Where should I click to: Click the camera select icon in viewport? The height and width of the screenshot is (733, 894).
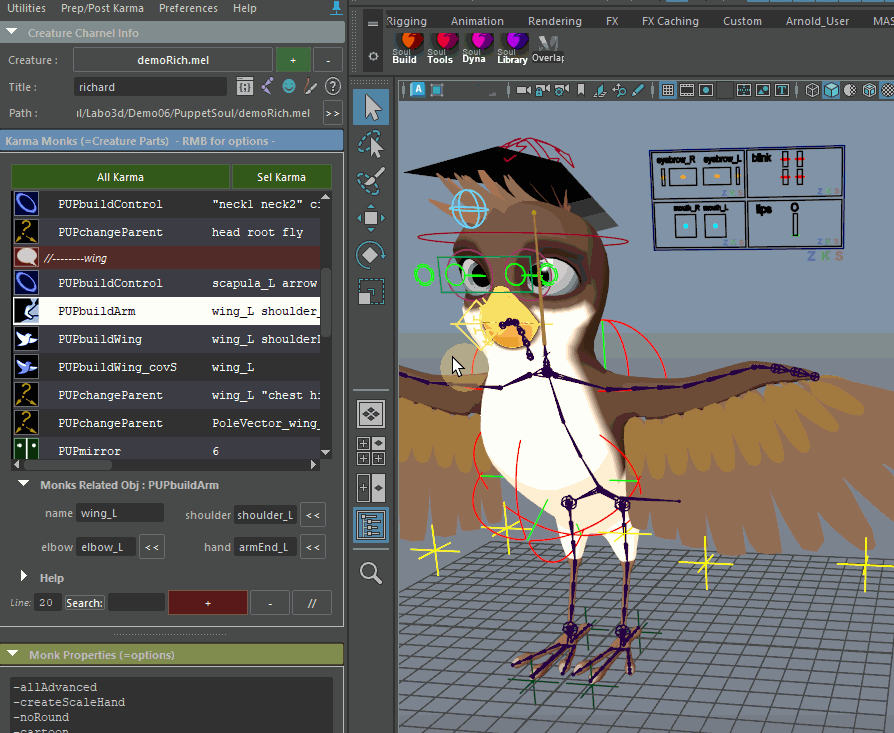(x=523, y=90)
